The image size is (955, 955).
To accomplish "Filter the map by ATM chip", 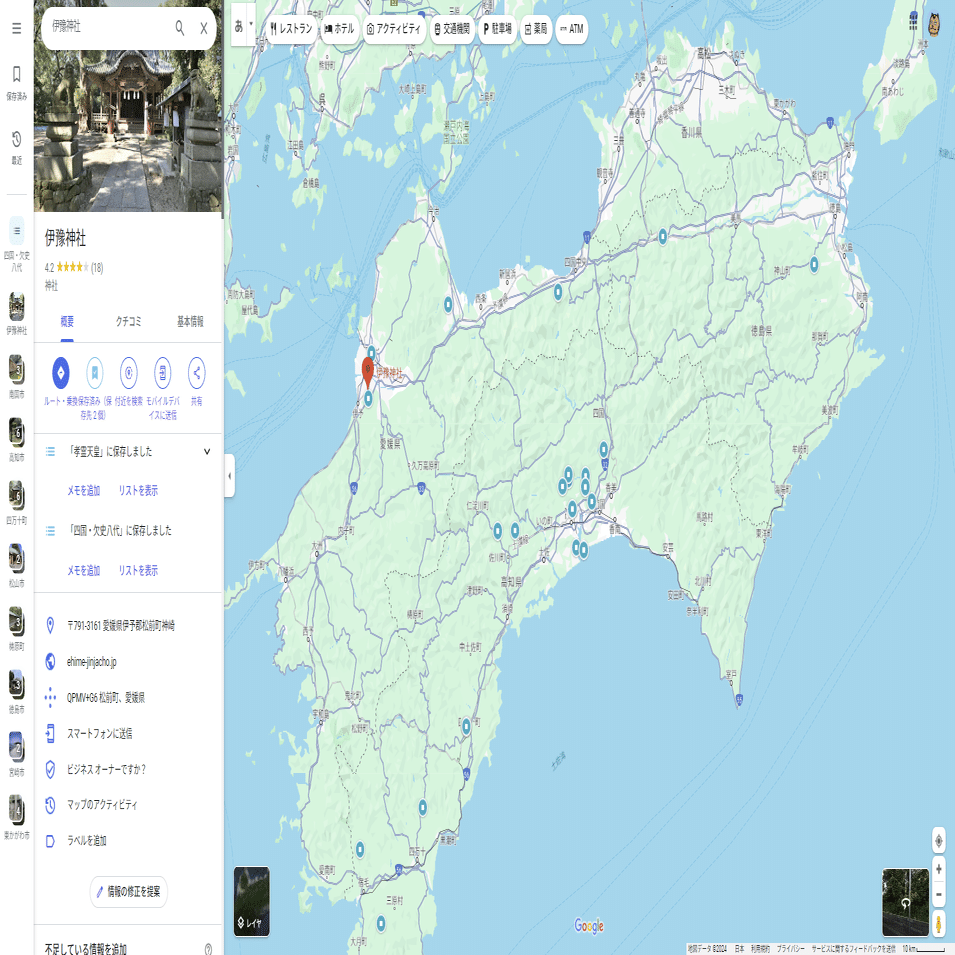I will [x=572, y=29].
